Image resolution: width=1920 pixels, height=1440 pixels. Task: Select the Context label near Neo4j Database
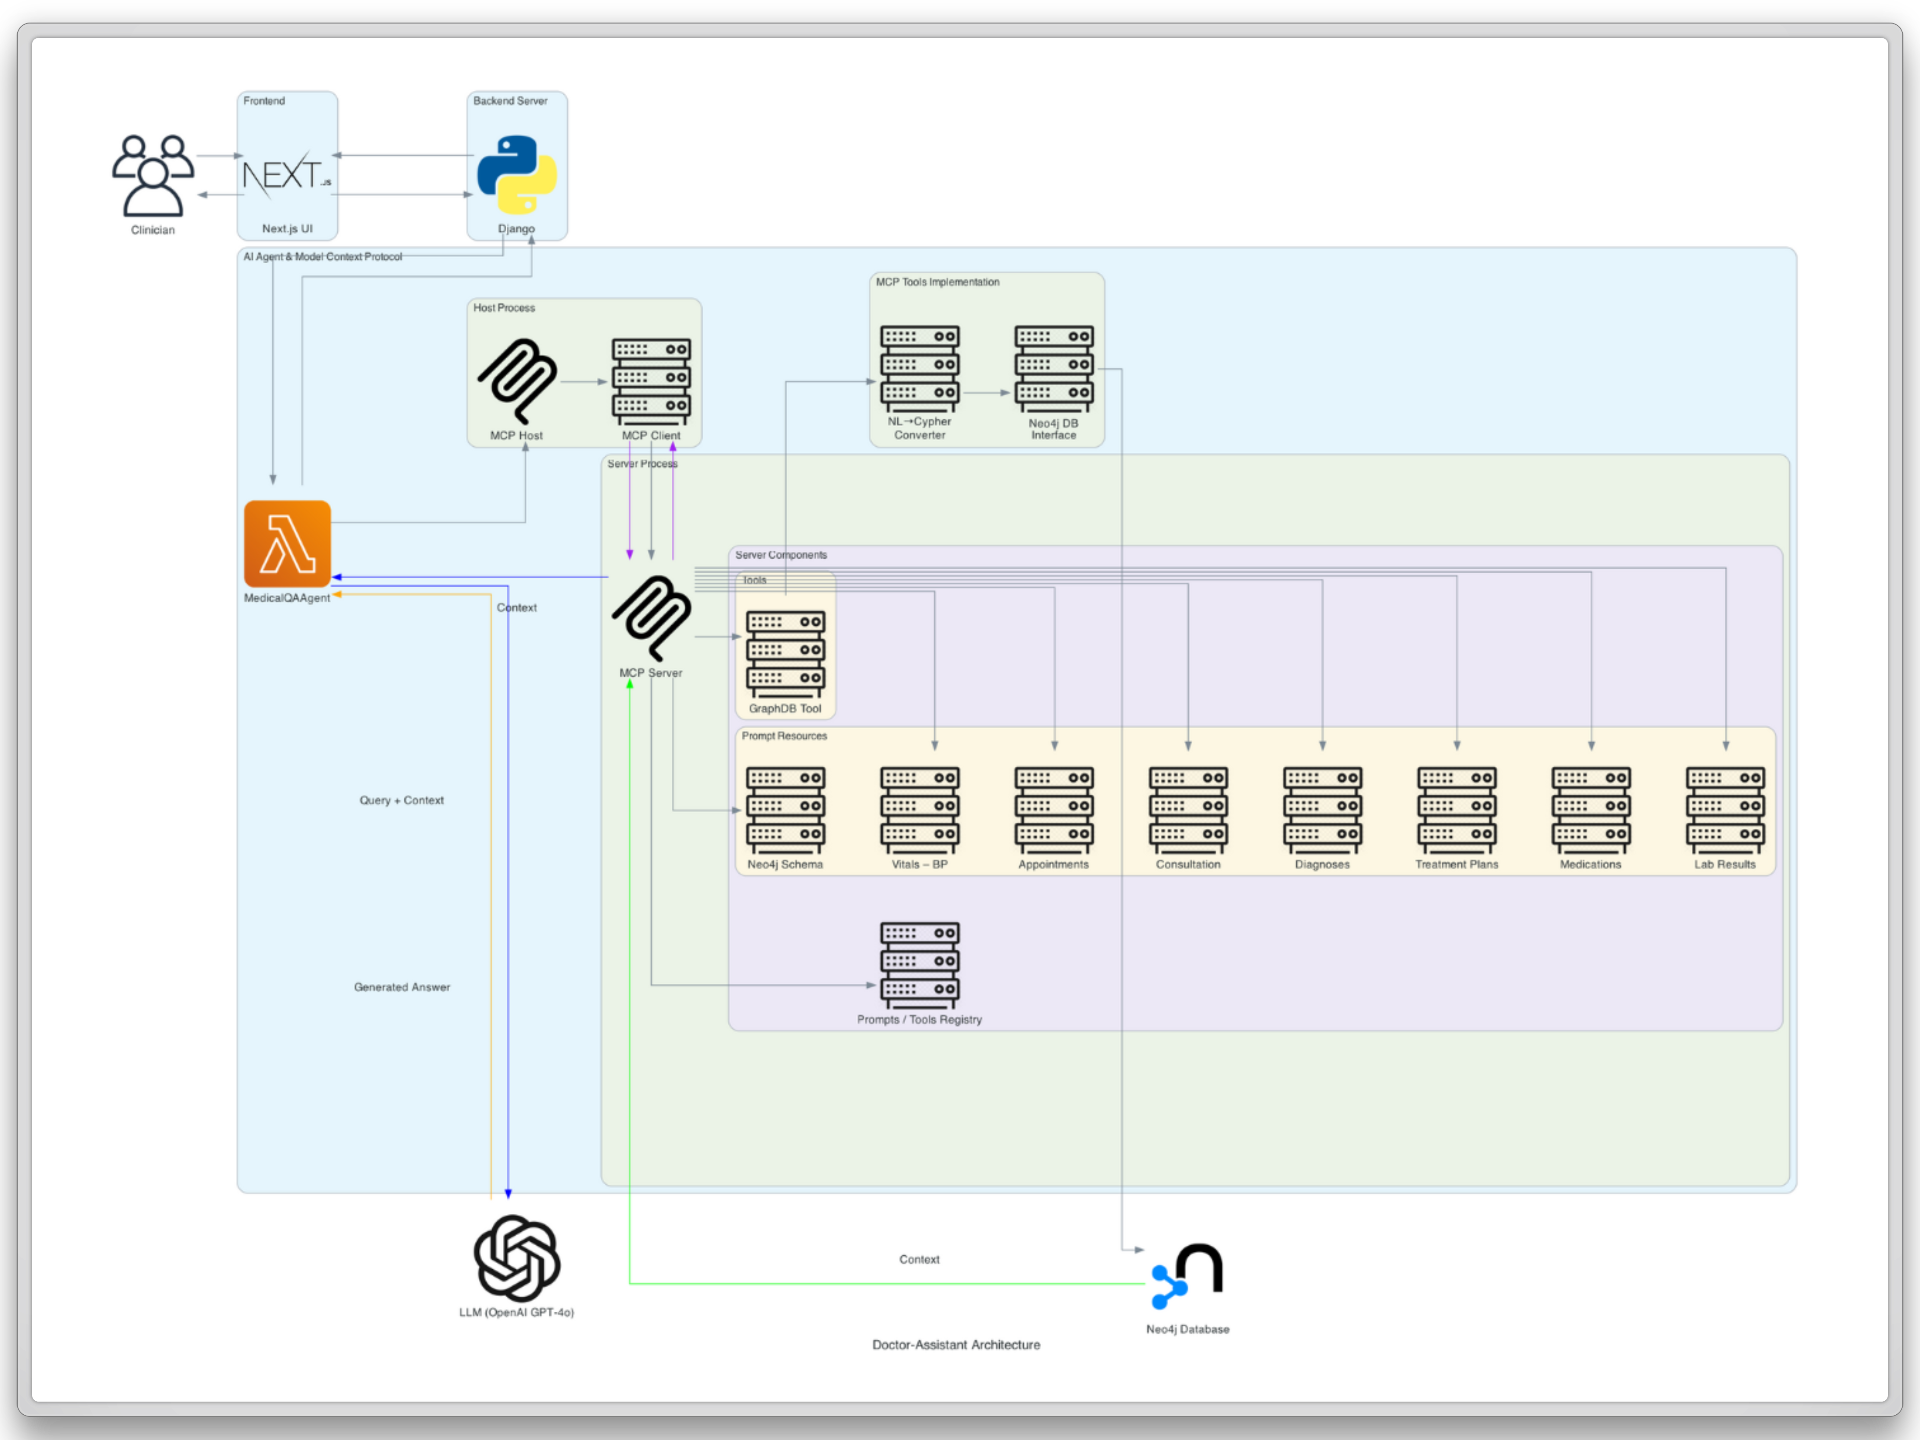[919, 1259]
